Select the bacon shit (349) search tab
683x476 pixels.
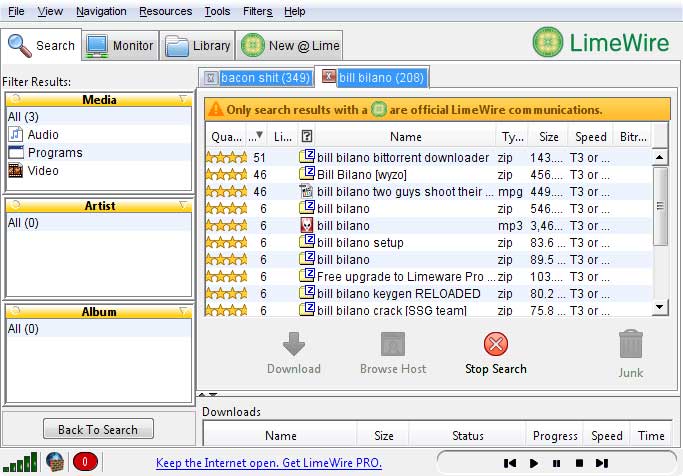265,78
